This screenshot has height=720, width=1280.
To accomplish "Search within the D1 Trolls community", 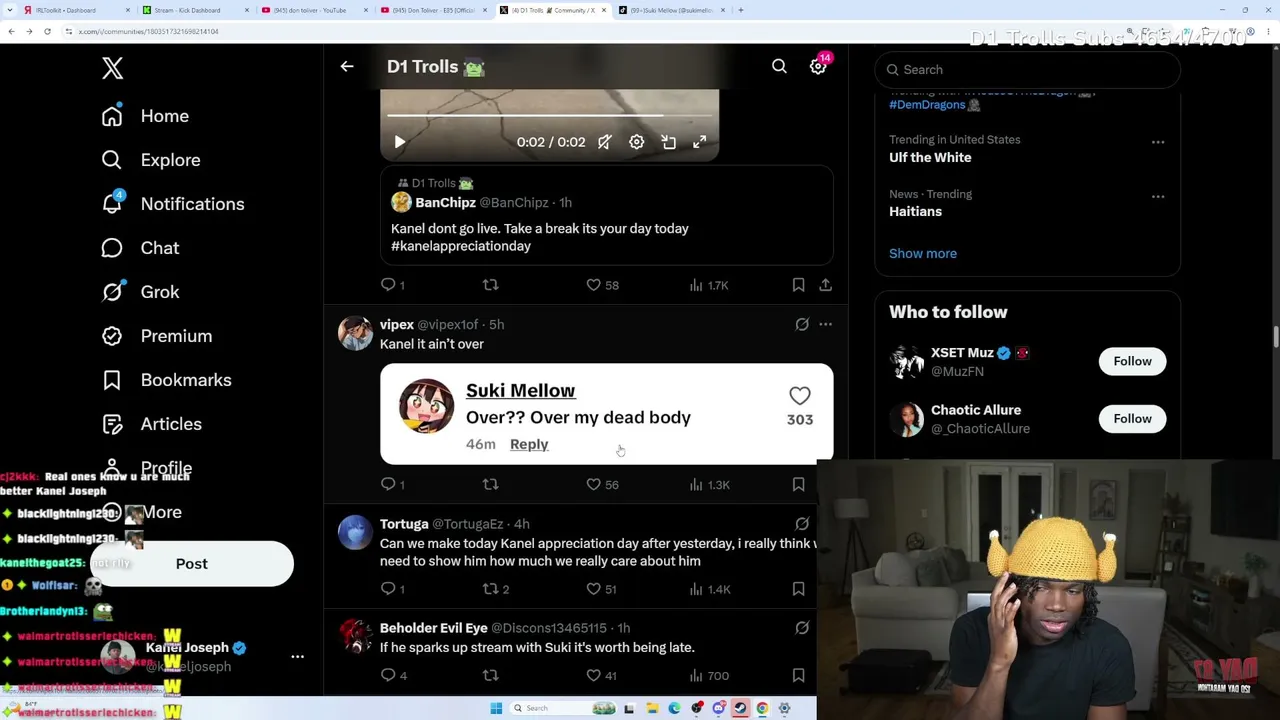I will point(779,66).
